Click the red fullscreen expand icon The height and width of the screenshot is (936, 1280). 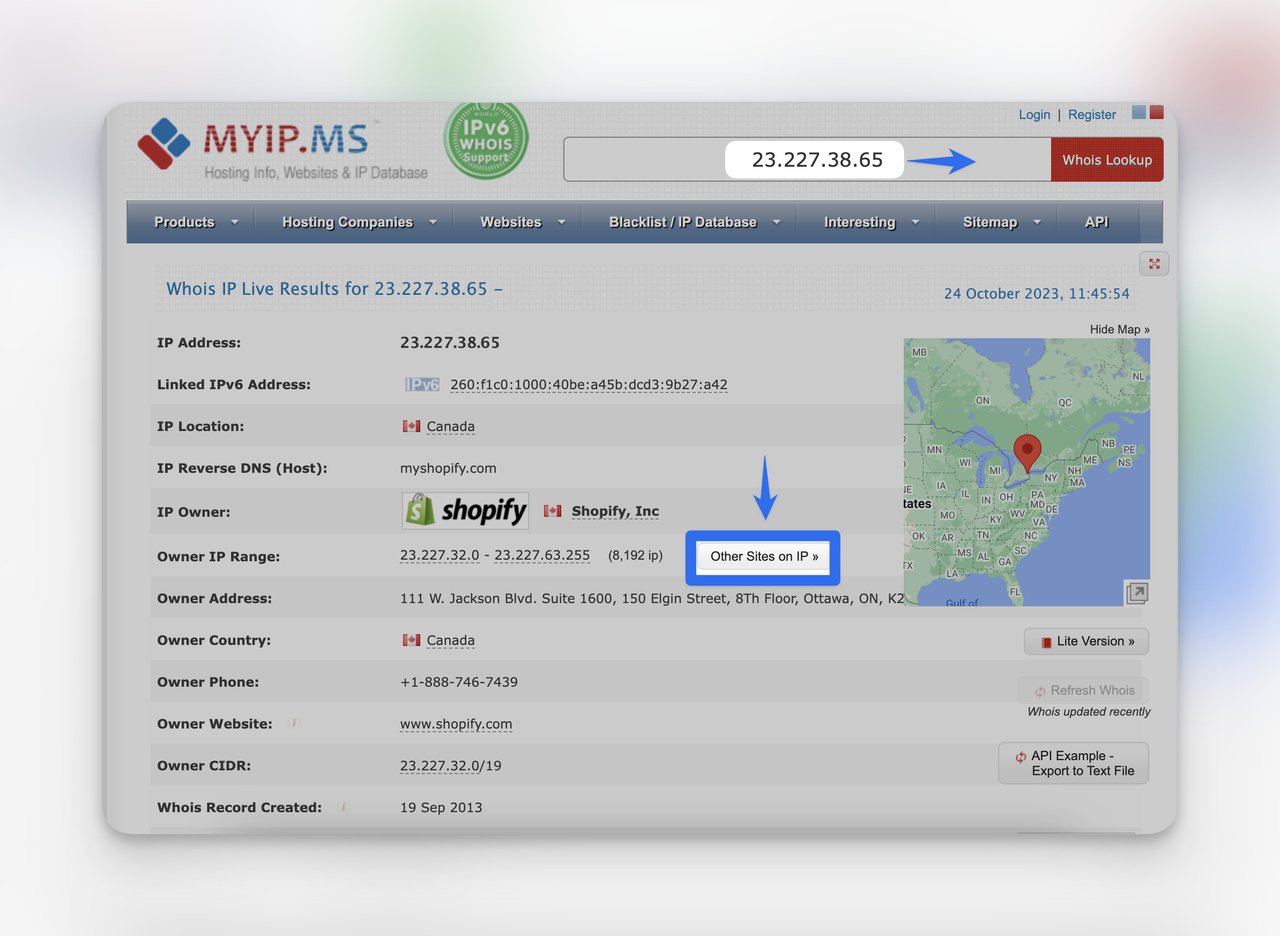click(x=1154, y=264)
